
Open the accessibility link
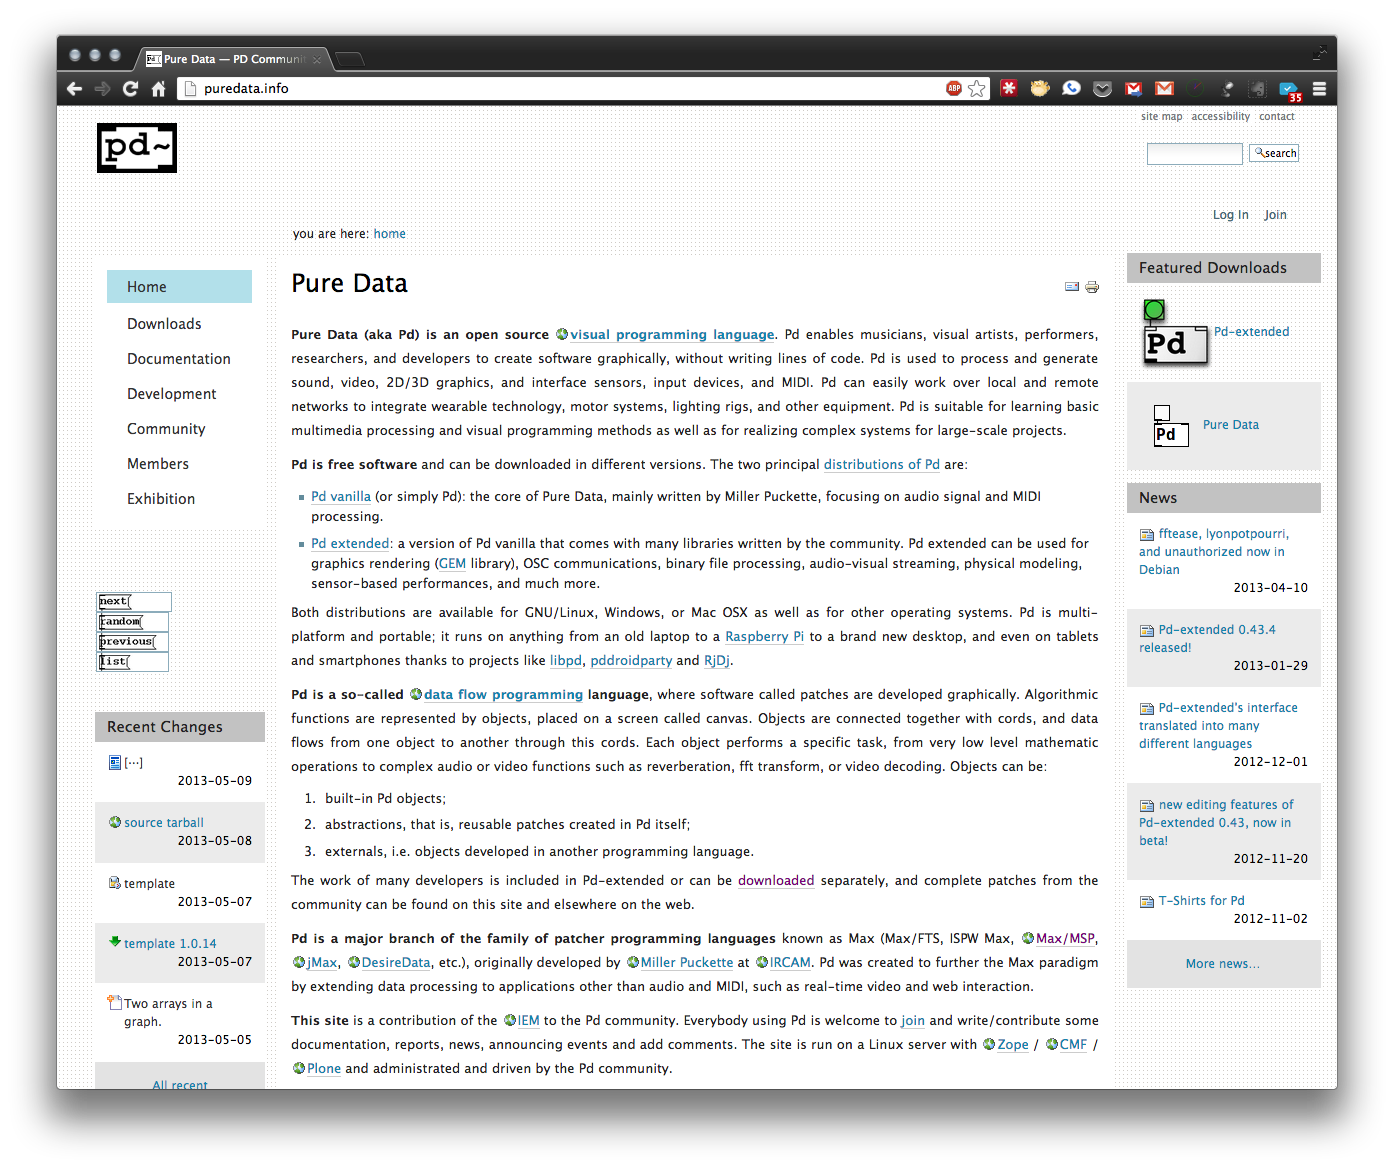(x=1220, y=116)
